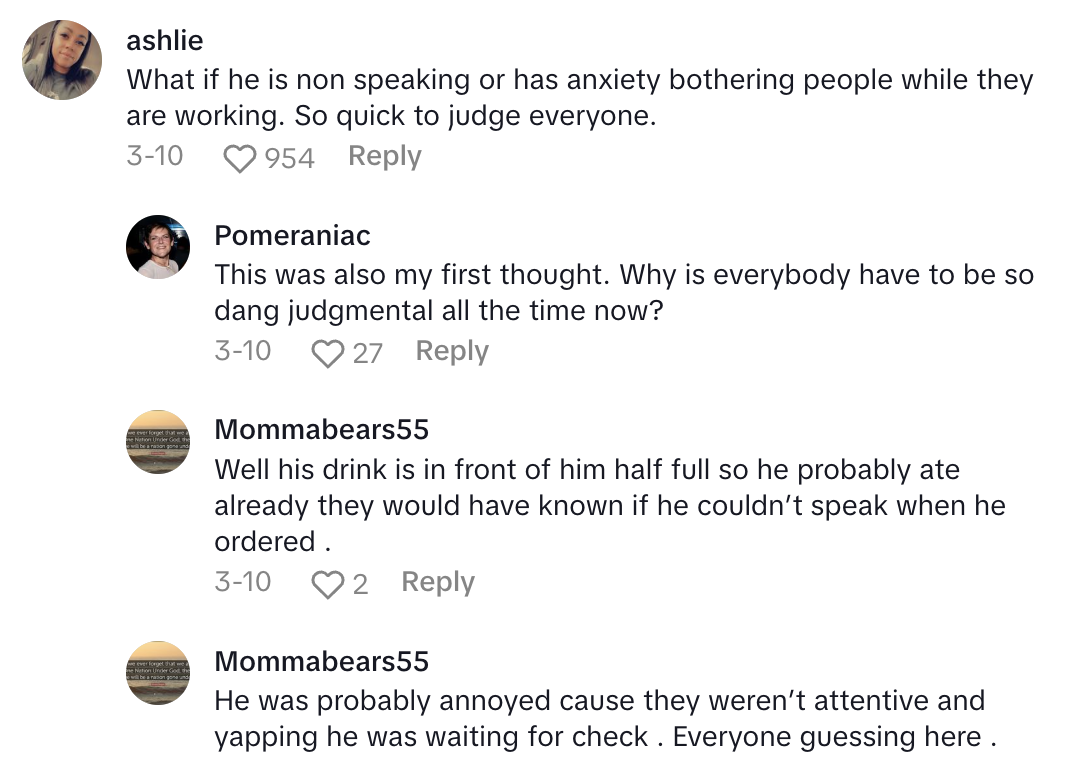The width and height of the screenshot is (1072, 760).
Task: Click the 3-10 date under ashlie's comment
Action: (155, 157)
